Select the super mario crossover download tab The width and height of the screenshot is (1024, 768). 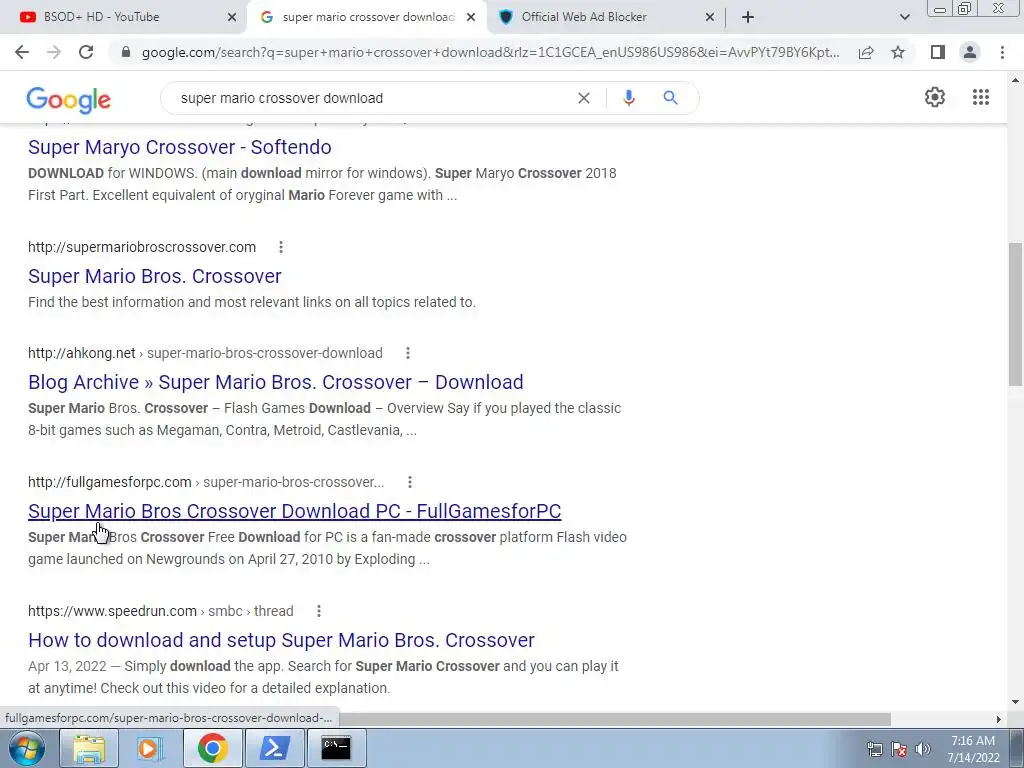click(368, 17)
